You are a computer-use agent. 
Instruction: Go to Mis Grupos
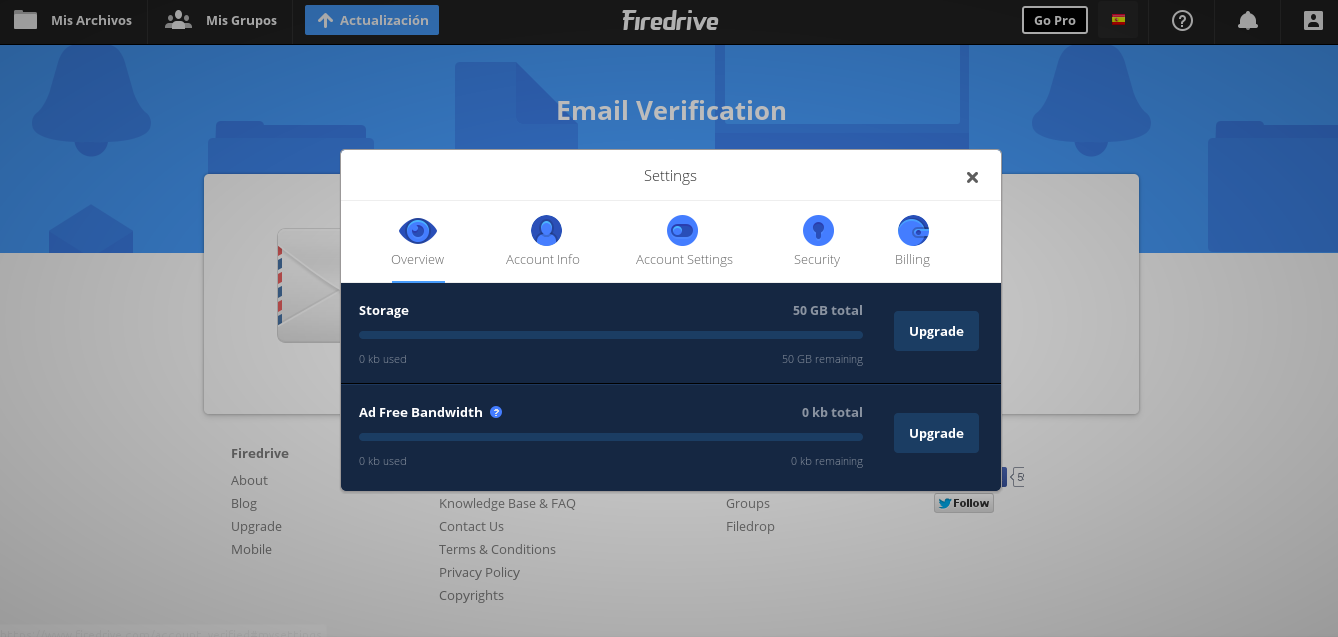click(222, 20)
